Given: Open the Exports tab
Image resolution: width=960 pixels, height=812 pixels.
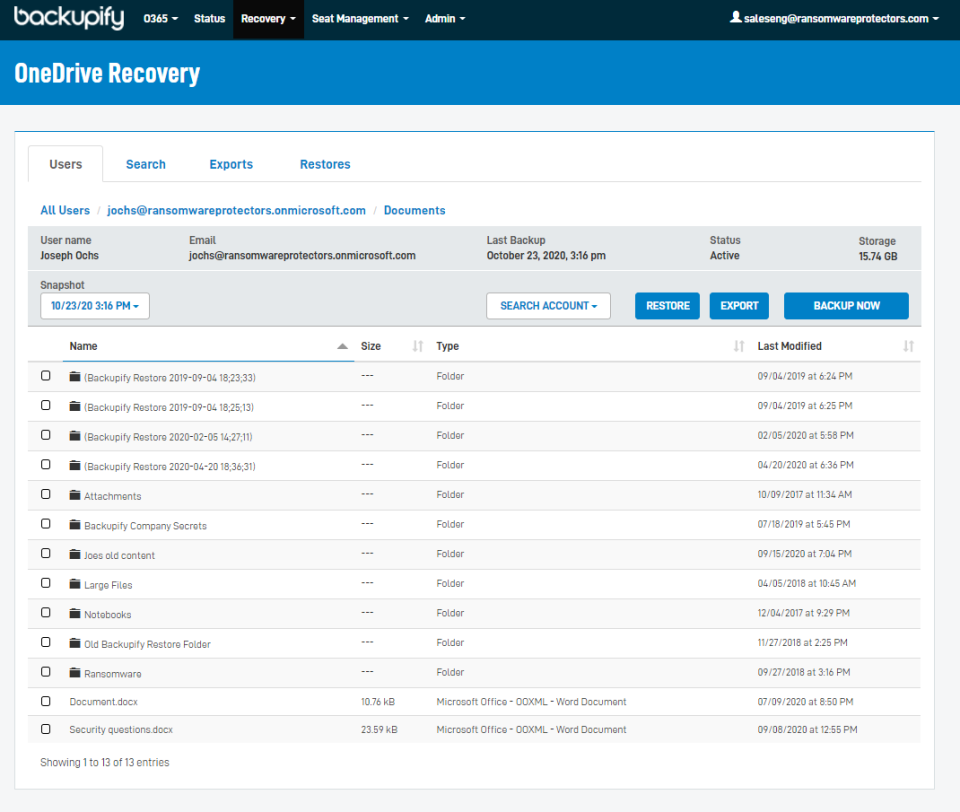Looking at the screenshot, I should [231, 163].
